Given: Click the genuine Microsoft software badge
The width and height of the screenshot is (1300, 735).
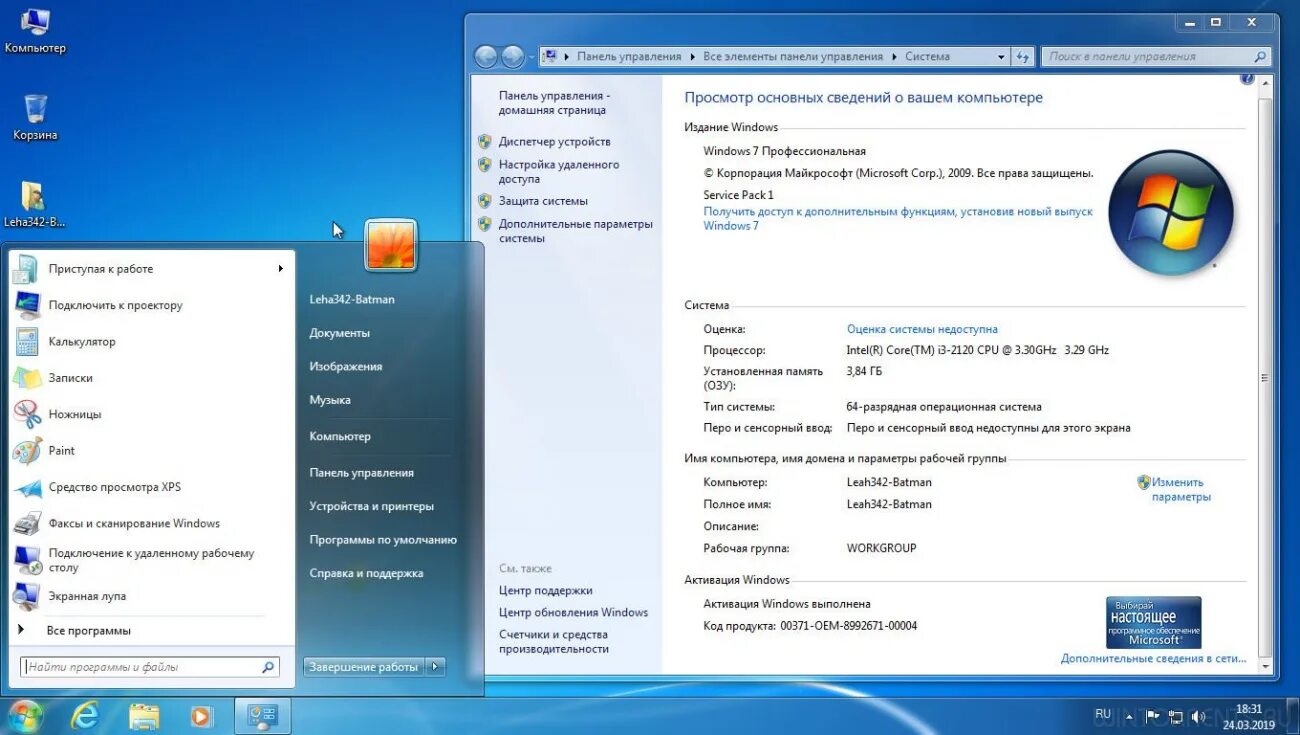Looking at the screenshot, I should click(x=1153, y=622).
